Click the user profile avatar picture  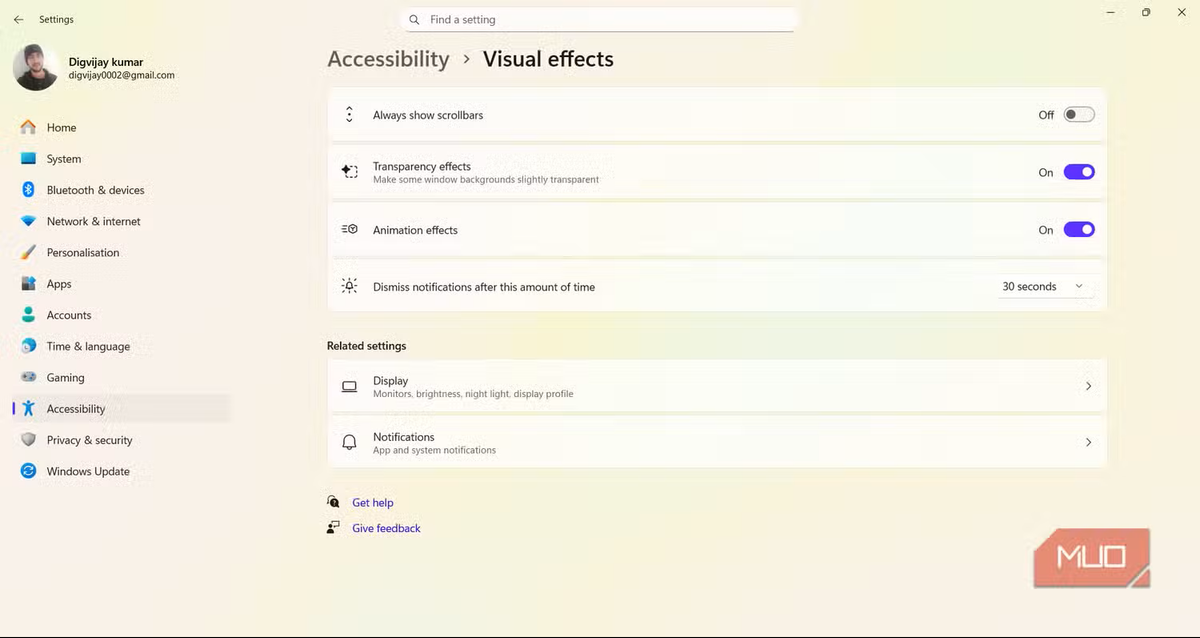(36, 67)
